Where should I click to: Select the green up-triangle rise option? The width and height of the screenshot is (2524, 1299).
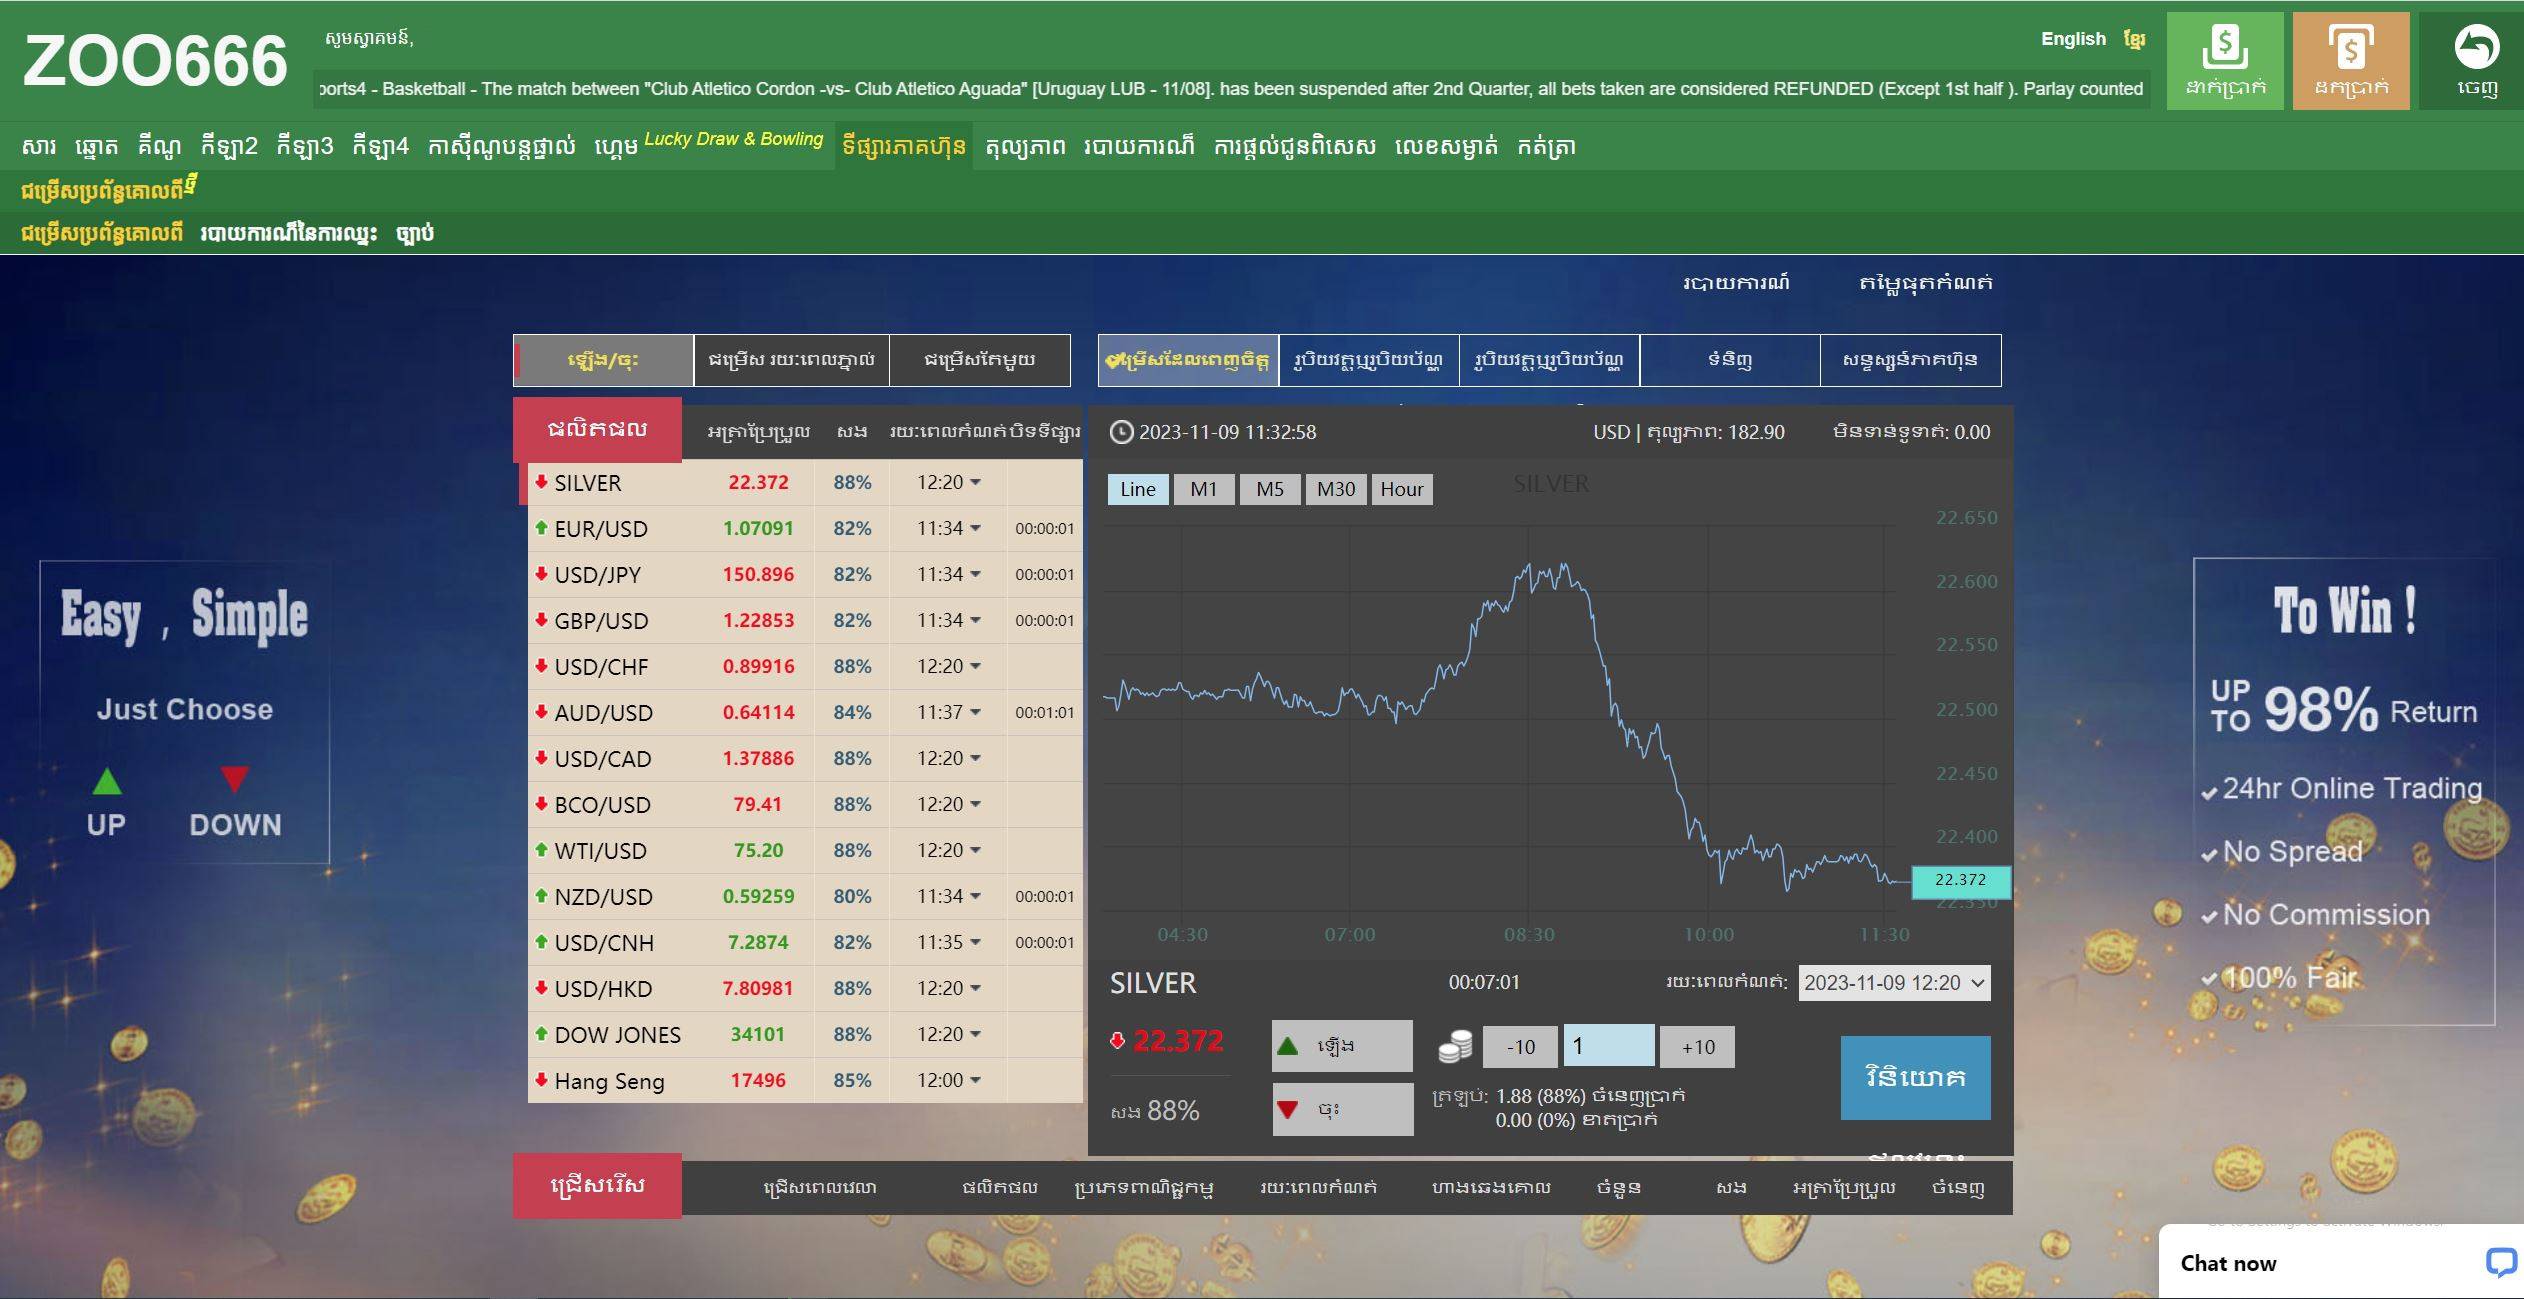tap(1342, 1046)
